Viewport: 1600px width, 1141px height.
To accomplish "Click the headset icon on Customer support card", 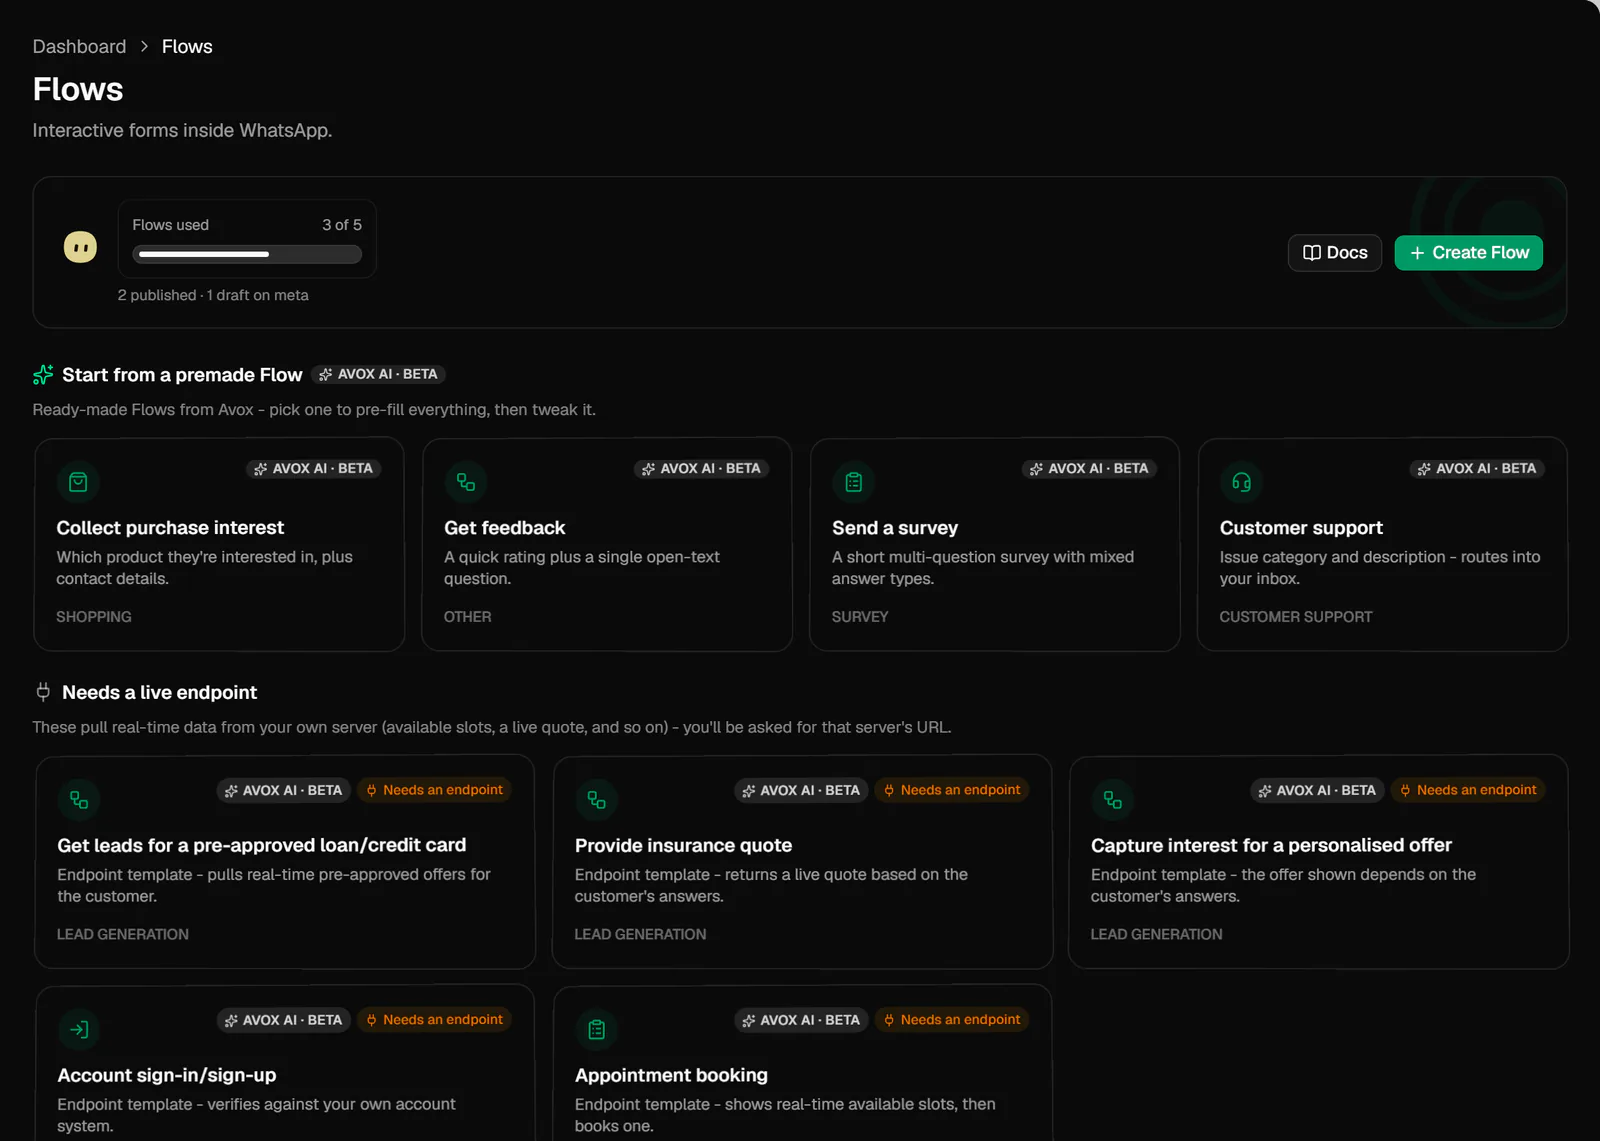I will (1241, 482).
